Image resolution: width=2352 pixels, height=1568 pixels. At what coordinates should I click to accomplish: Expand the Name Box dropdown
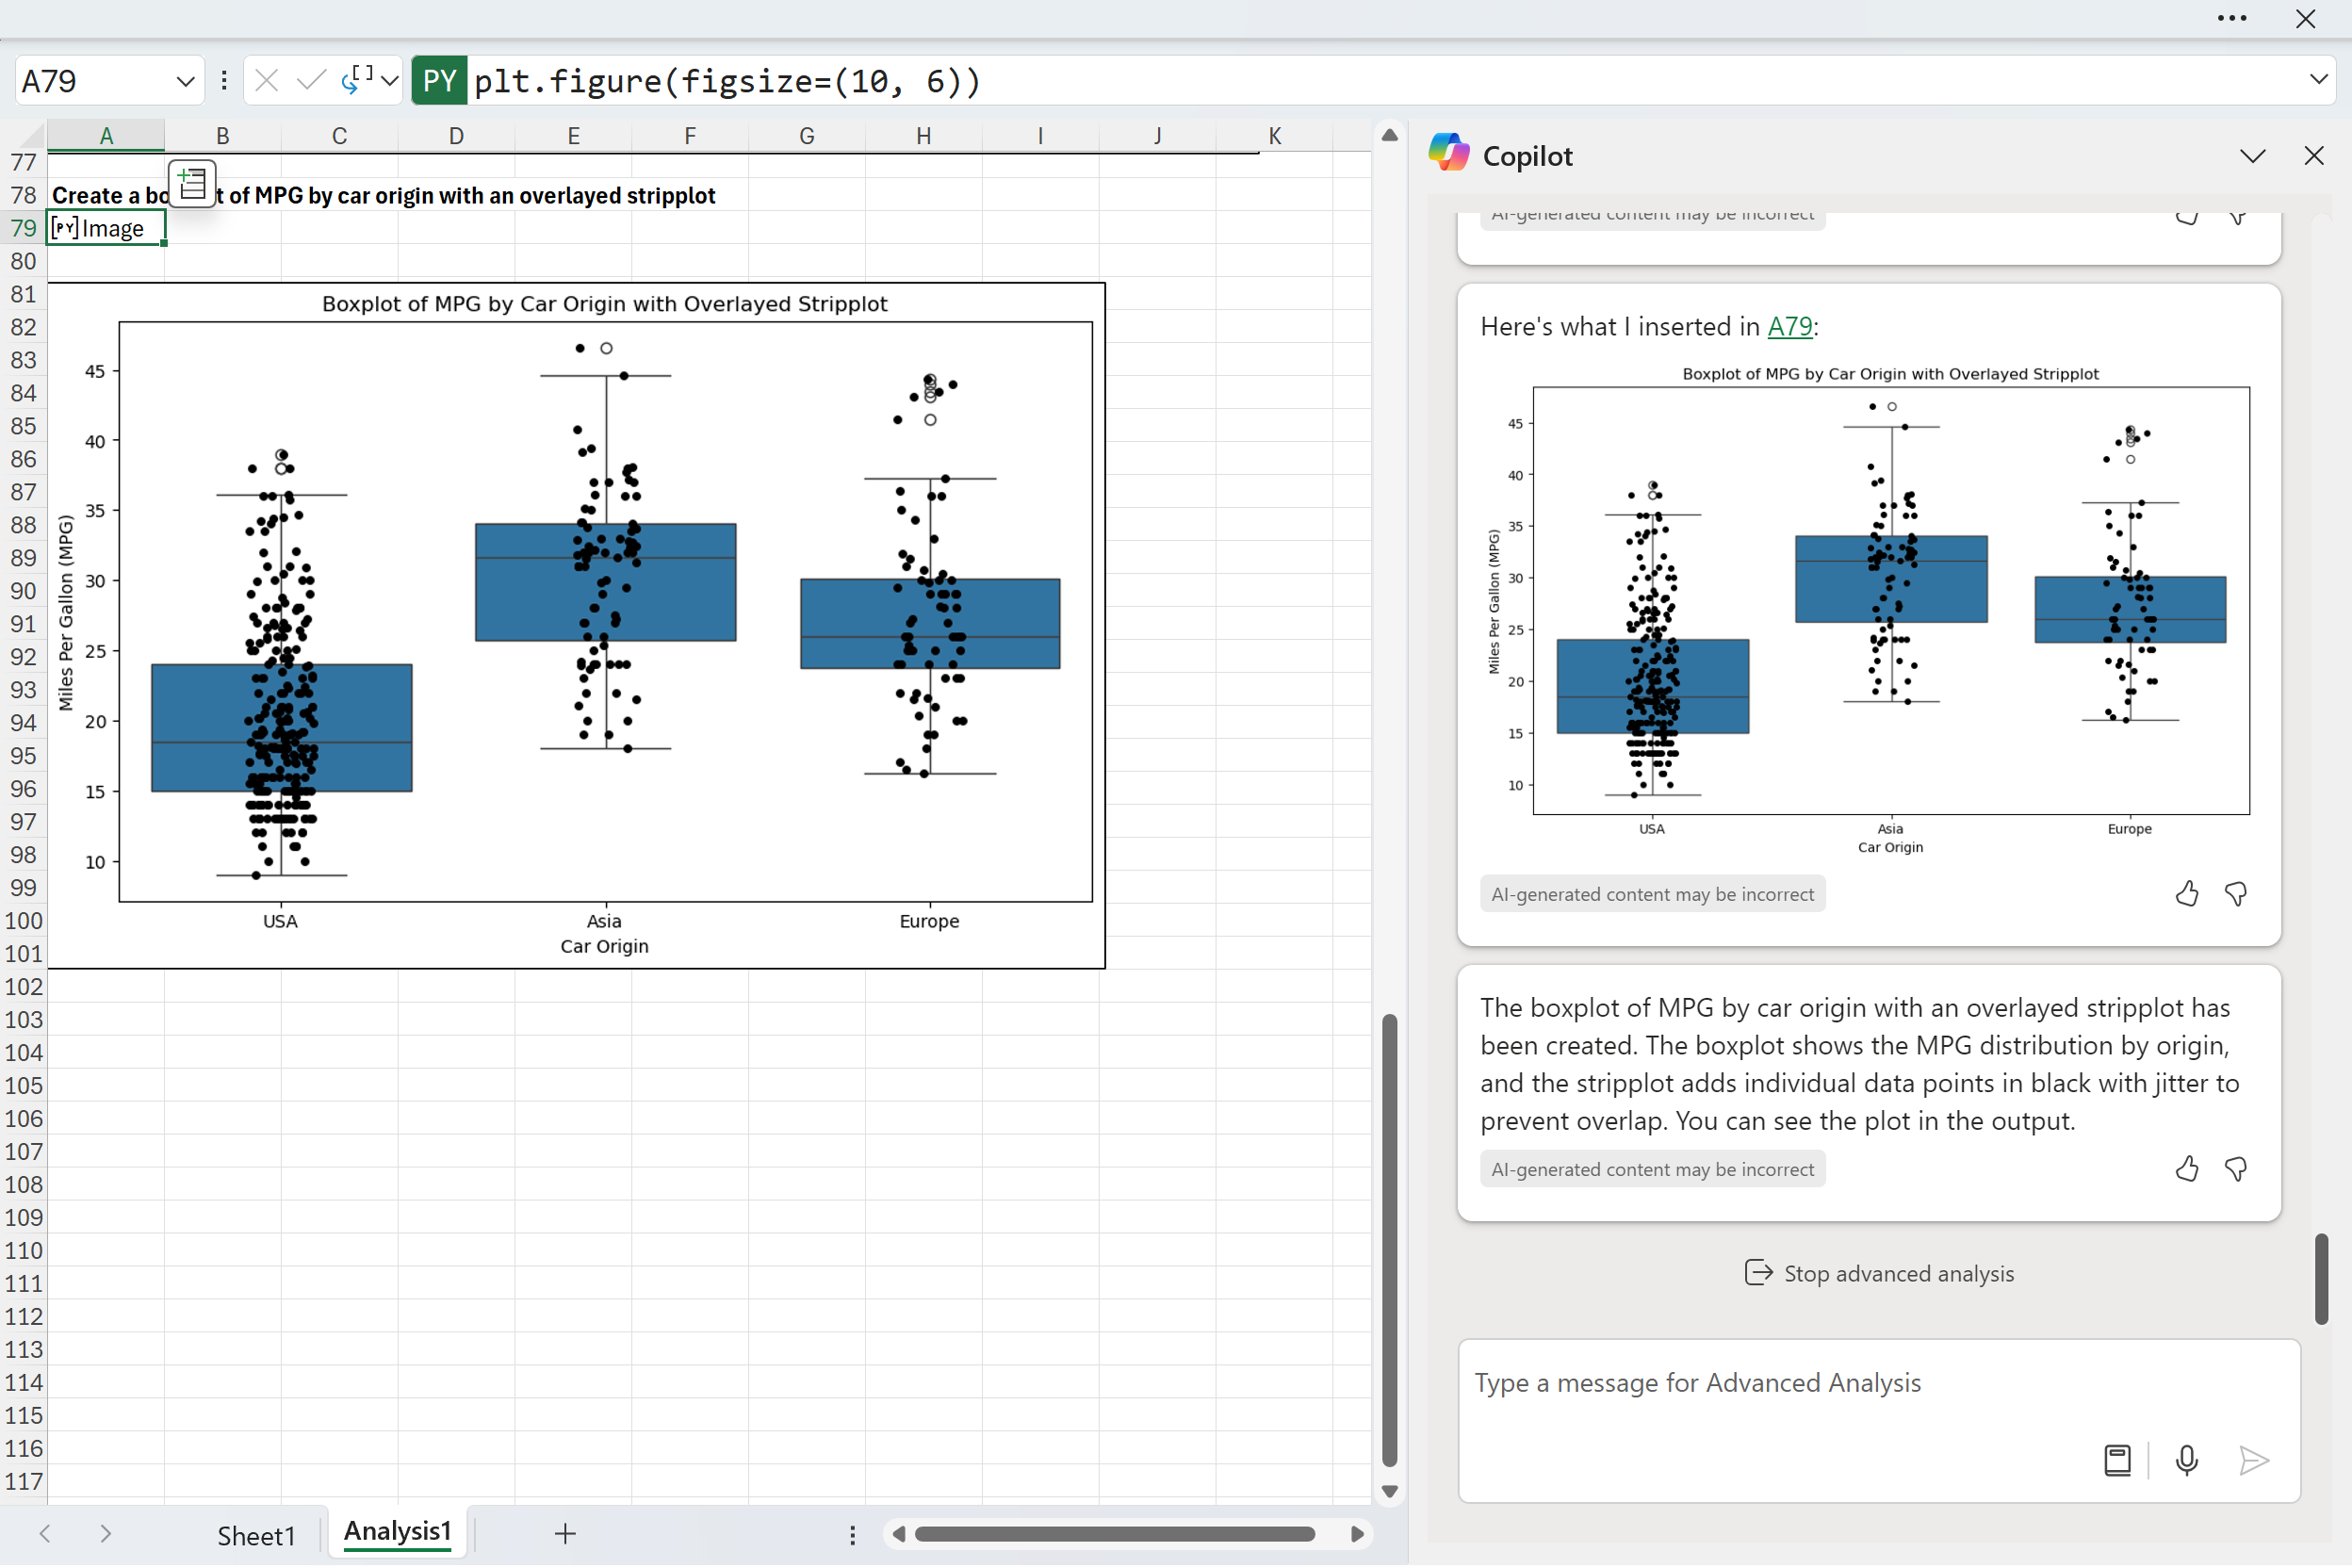click(185, 81)
